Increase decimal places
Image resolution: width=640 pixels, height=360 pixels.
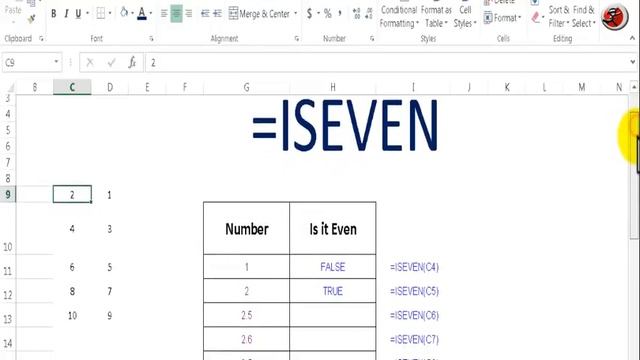[356, 14]
